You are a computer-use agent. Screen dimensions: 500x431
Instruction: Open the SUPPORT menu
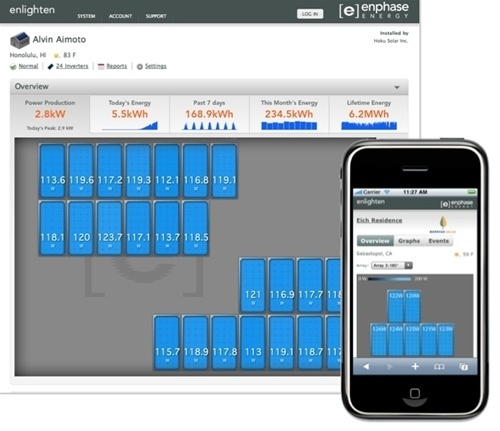(x=156, y=16)
